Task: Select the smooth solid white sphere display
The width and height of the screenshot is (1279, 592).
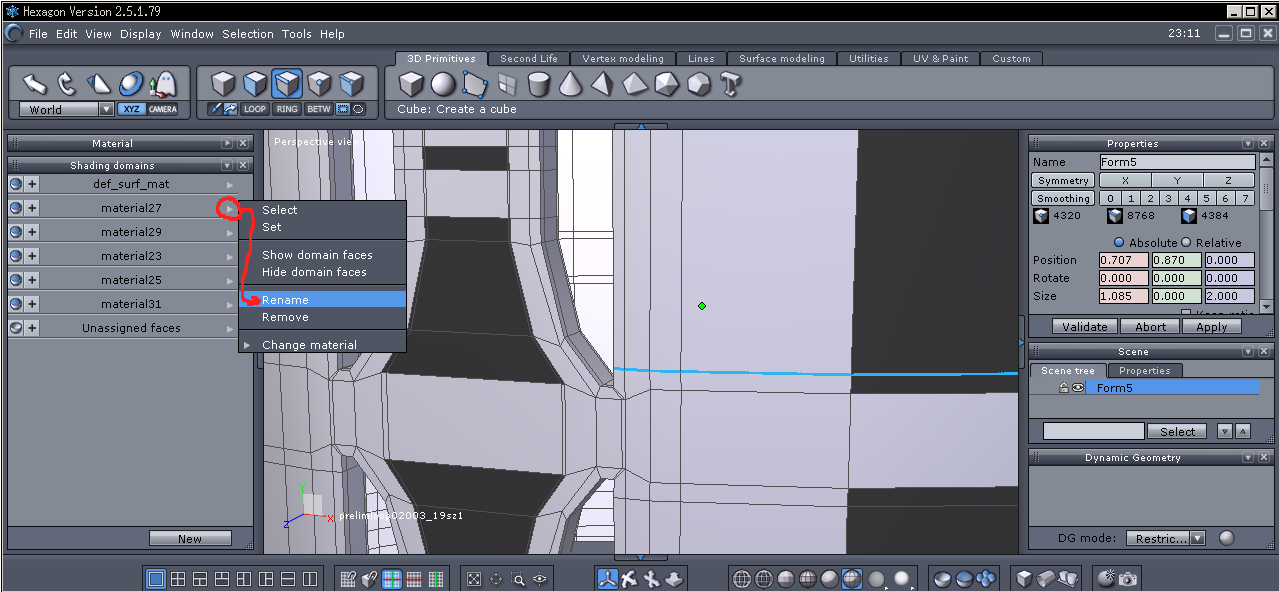Action: 901,578
